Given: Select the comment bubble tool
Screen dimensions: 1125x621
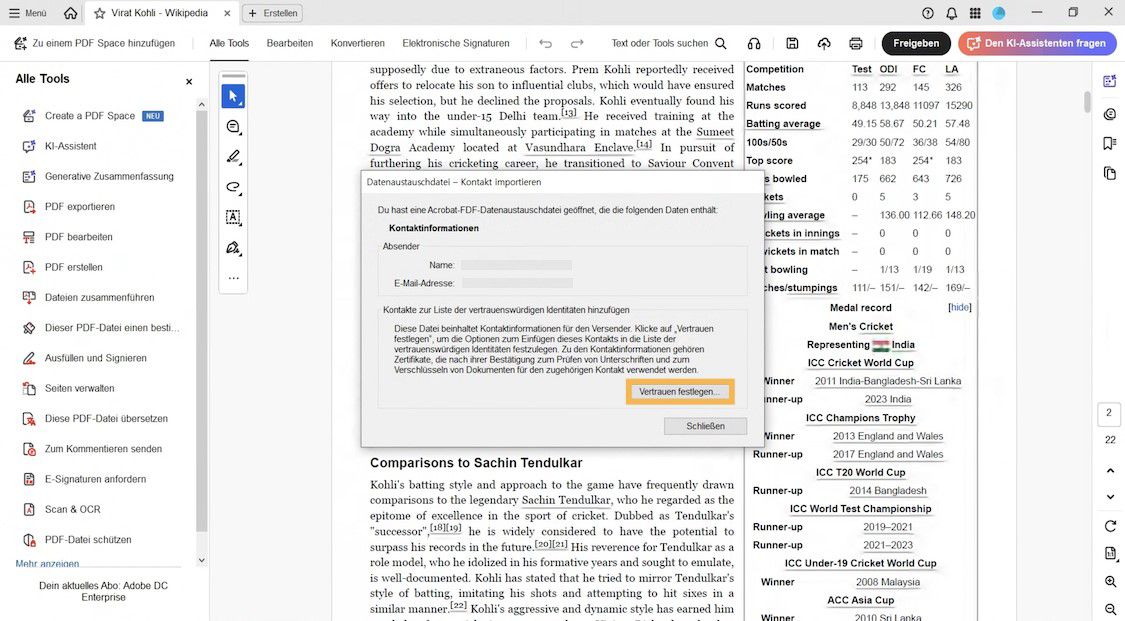Looking at the screenshot, I should tap(233, 127).
